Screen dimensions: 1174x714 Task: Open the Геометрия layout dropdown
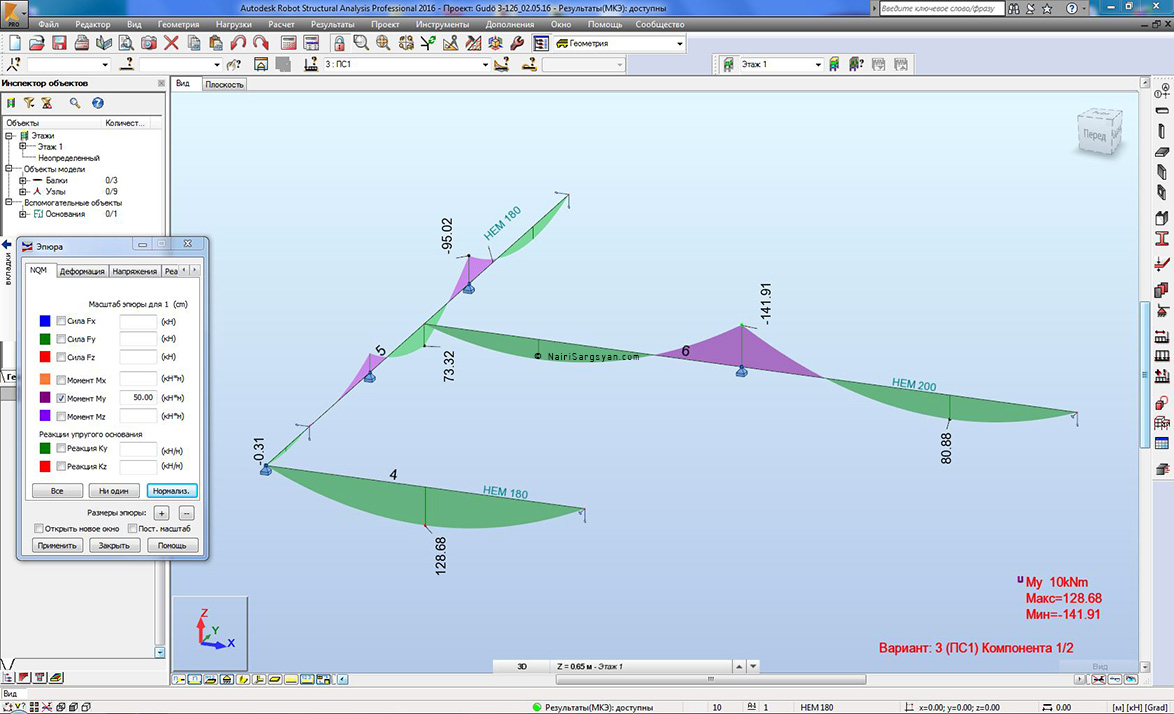[679, 43]
